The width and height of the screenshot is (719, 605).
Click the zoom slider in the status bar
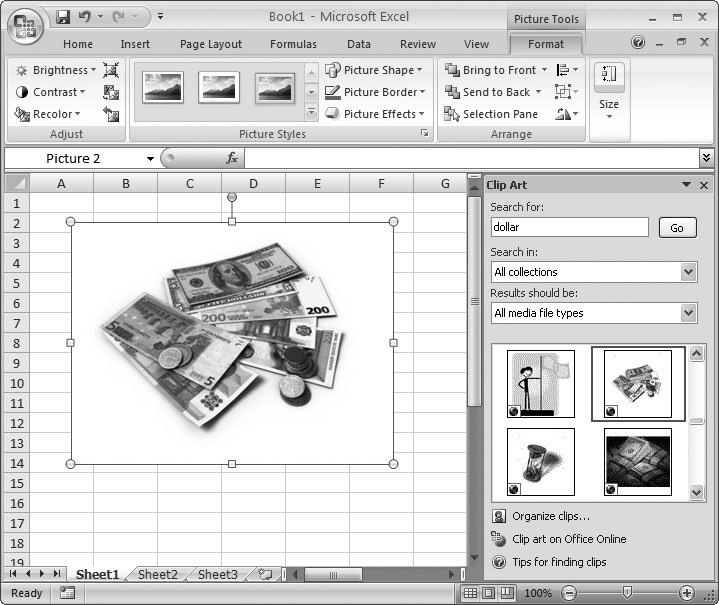[627, 593]
